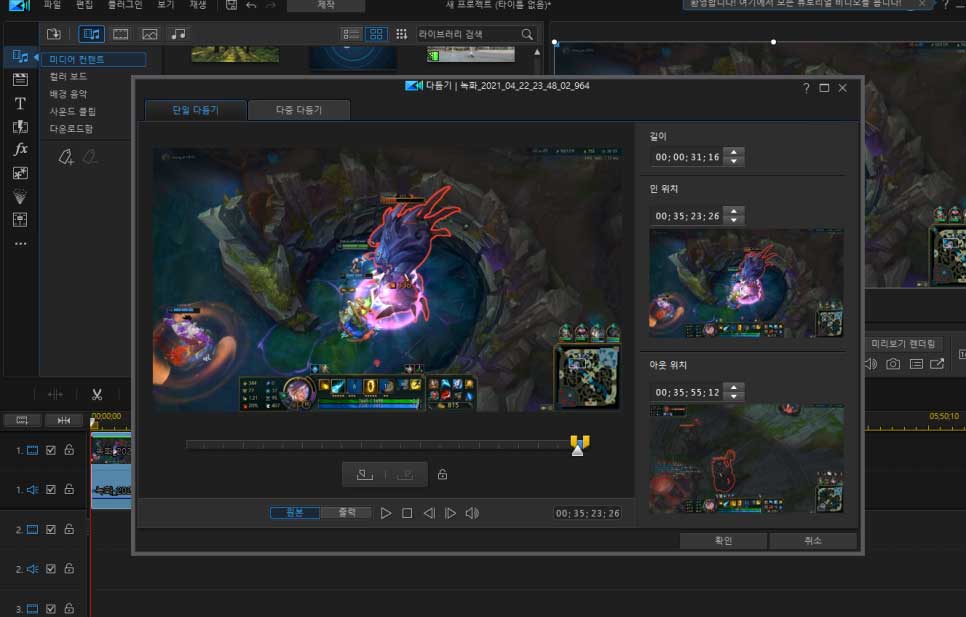Filter library to videos only
Viewport: 966px width, 617px height.
(x=121, y=34)
